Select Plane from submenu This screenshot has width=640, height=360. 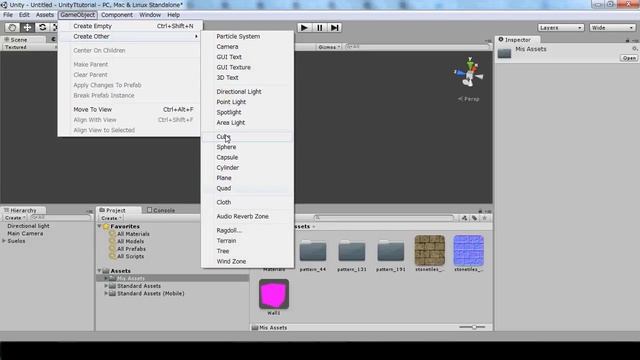click(x=247, y=178)
